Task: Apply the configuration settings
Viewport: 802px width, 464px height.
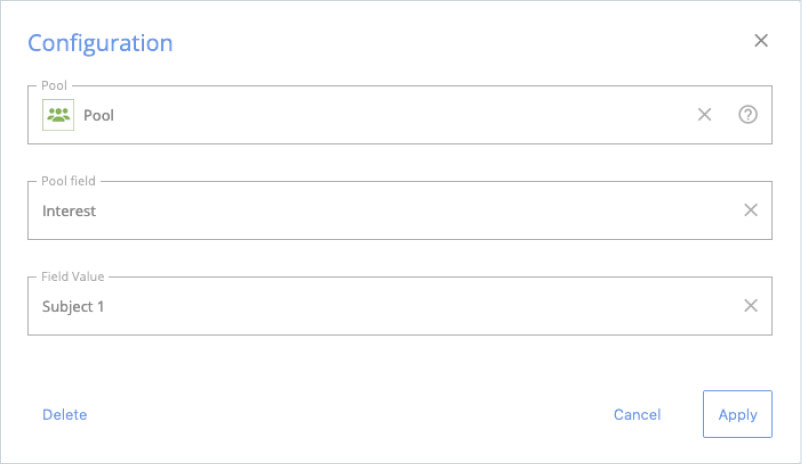Action: (737, 414)
